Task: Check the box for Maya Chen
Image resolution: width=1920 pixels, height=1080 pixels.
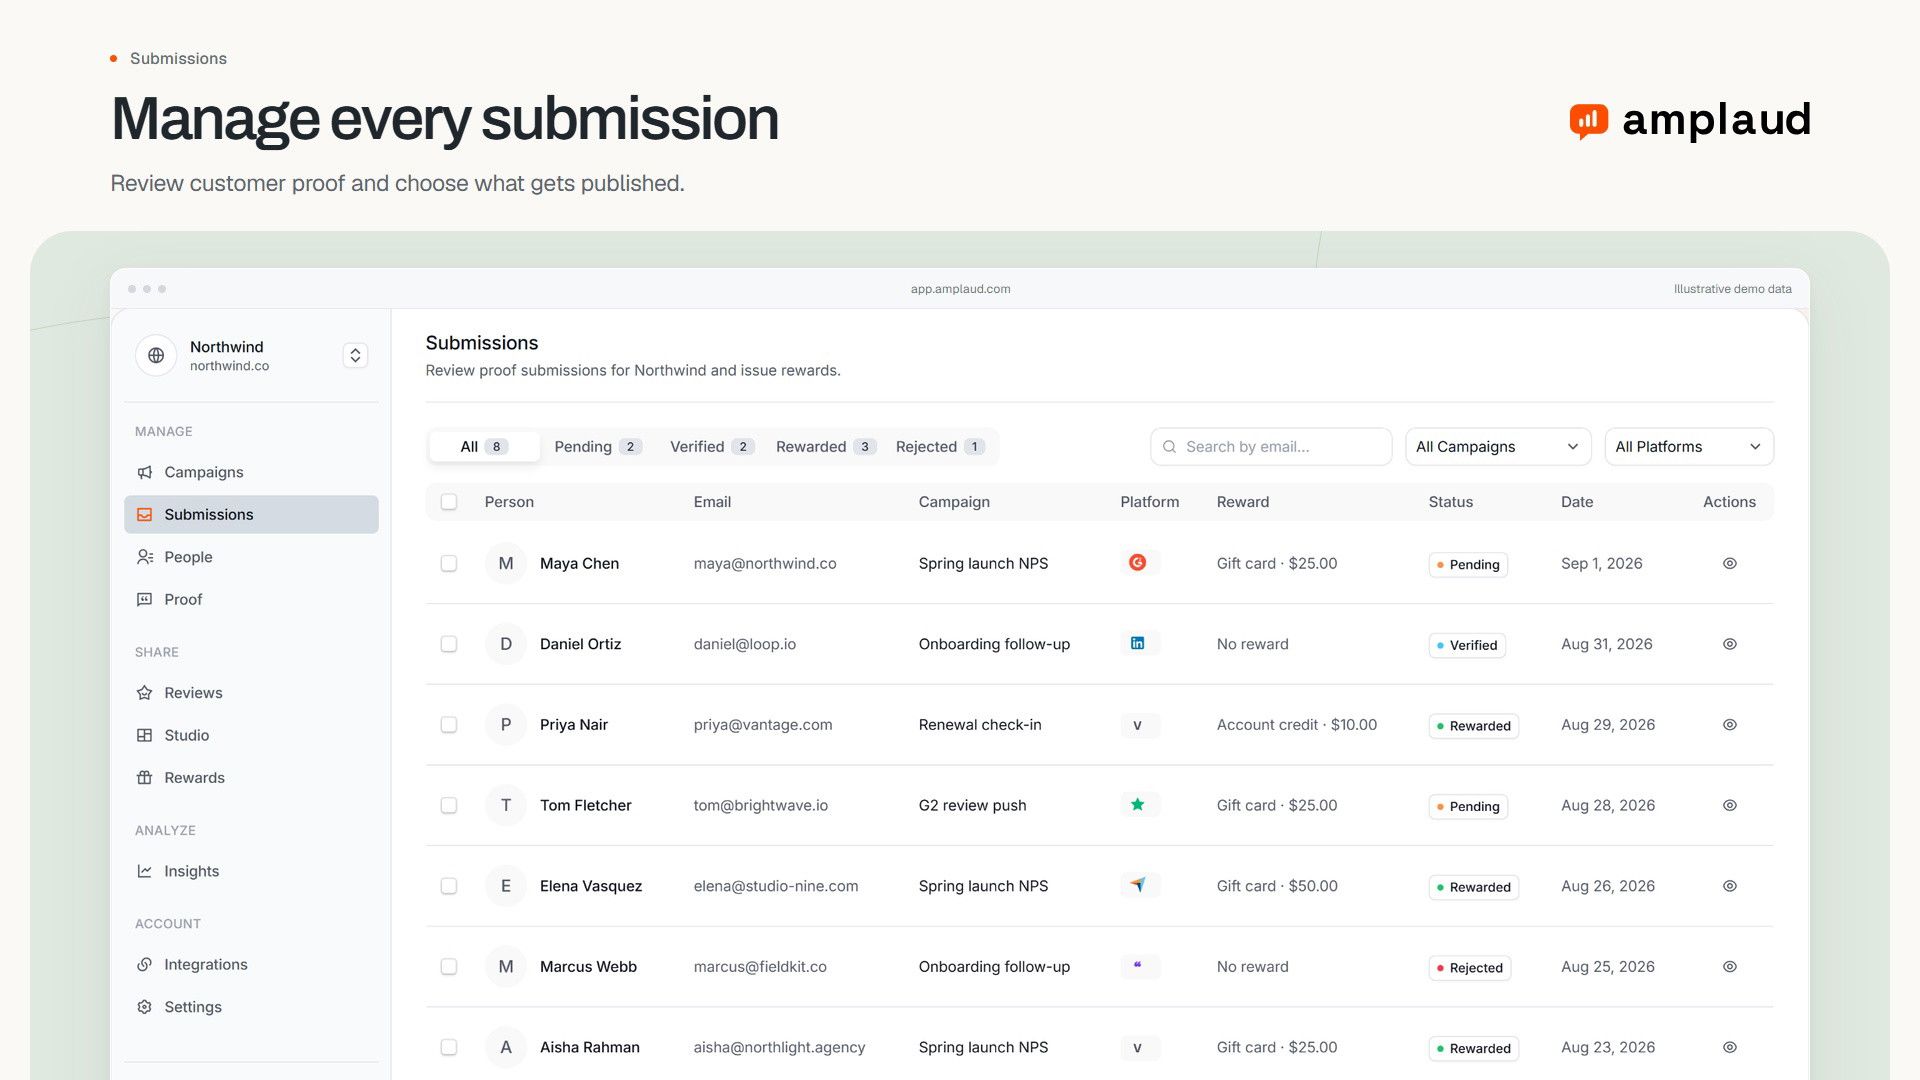Action: [x=449, y=564]
